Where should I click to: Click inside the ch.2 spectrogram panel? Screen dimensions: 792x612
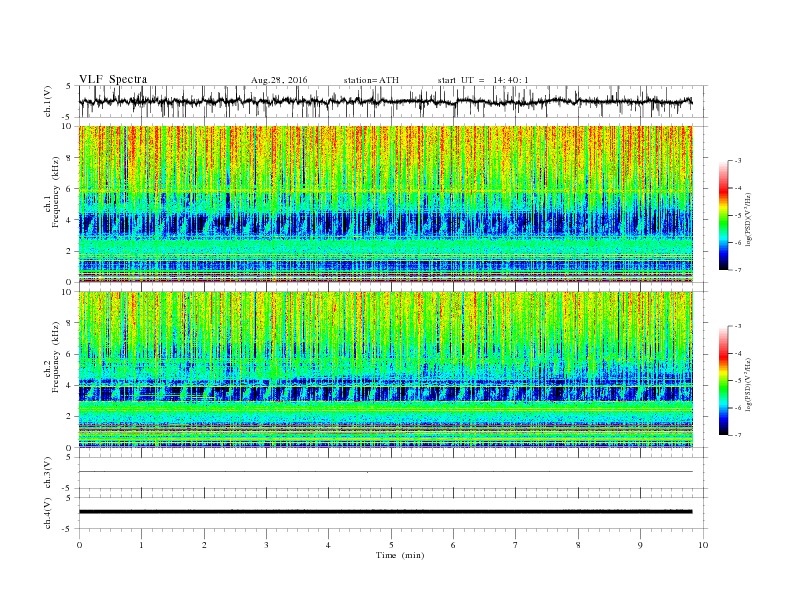click(385, 369)
